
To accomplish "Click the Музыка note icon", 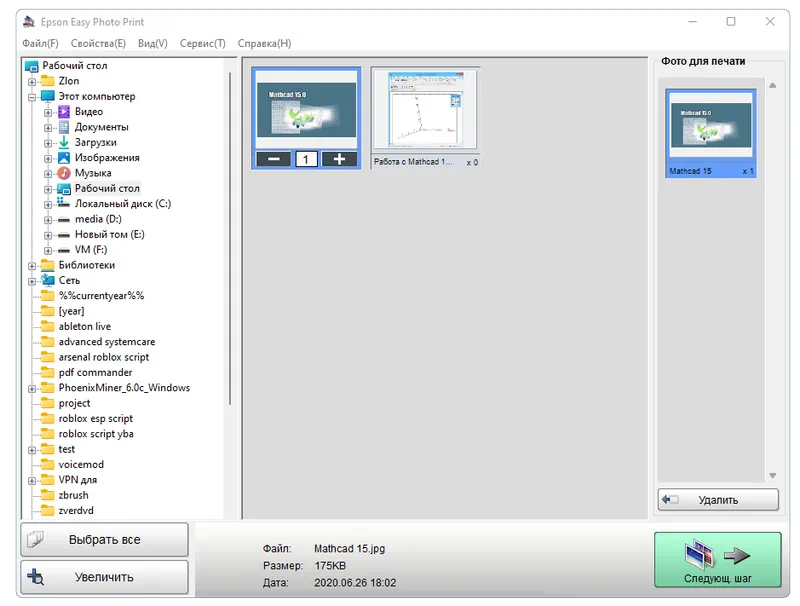I will click(64, 173).
